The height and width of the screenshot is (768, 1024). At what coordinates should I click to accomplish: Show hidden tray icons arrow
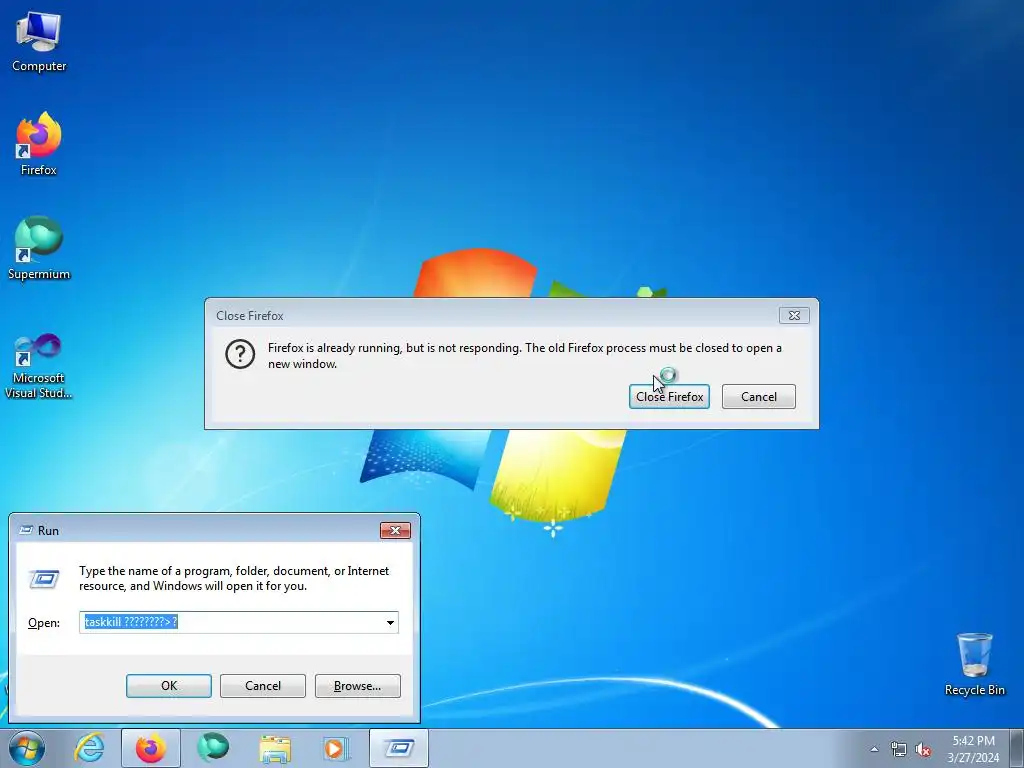click(874, 749)
